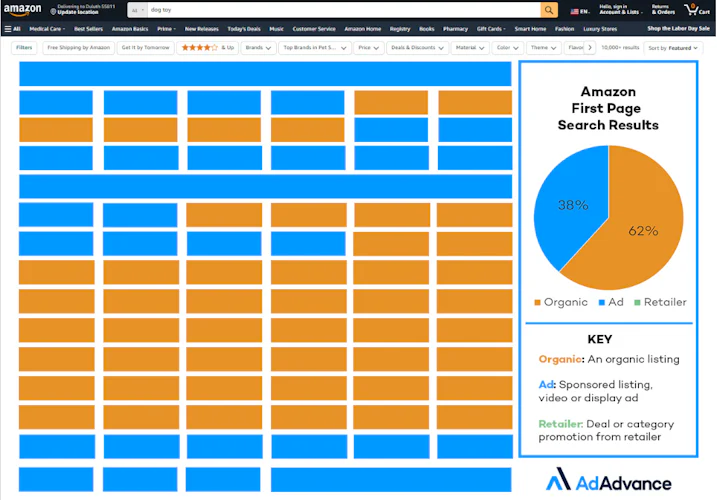Screen dimensions: 717x500
Task: Open the Sort by Featured dropdown
Action: 672,48
